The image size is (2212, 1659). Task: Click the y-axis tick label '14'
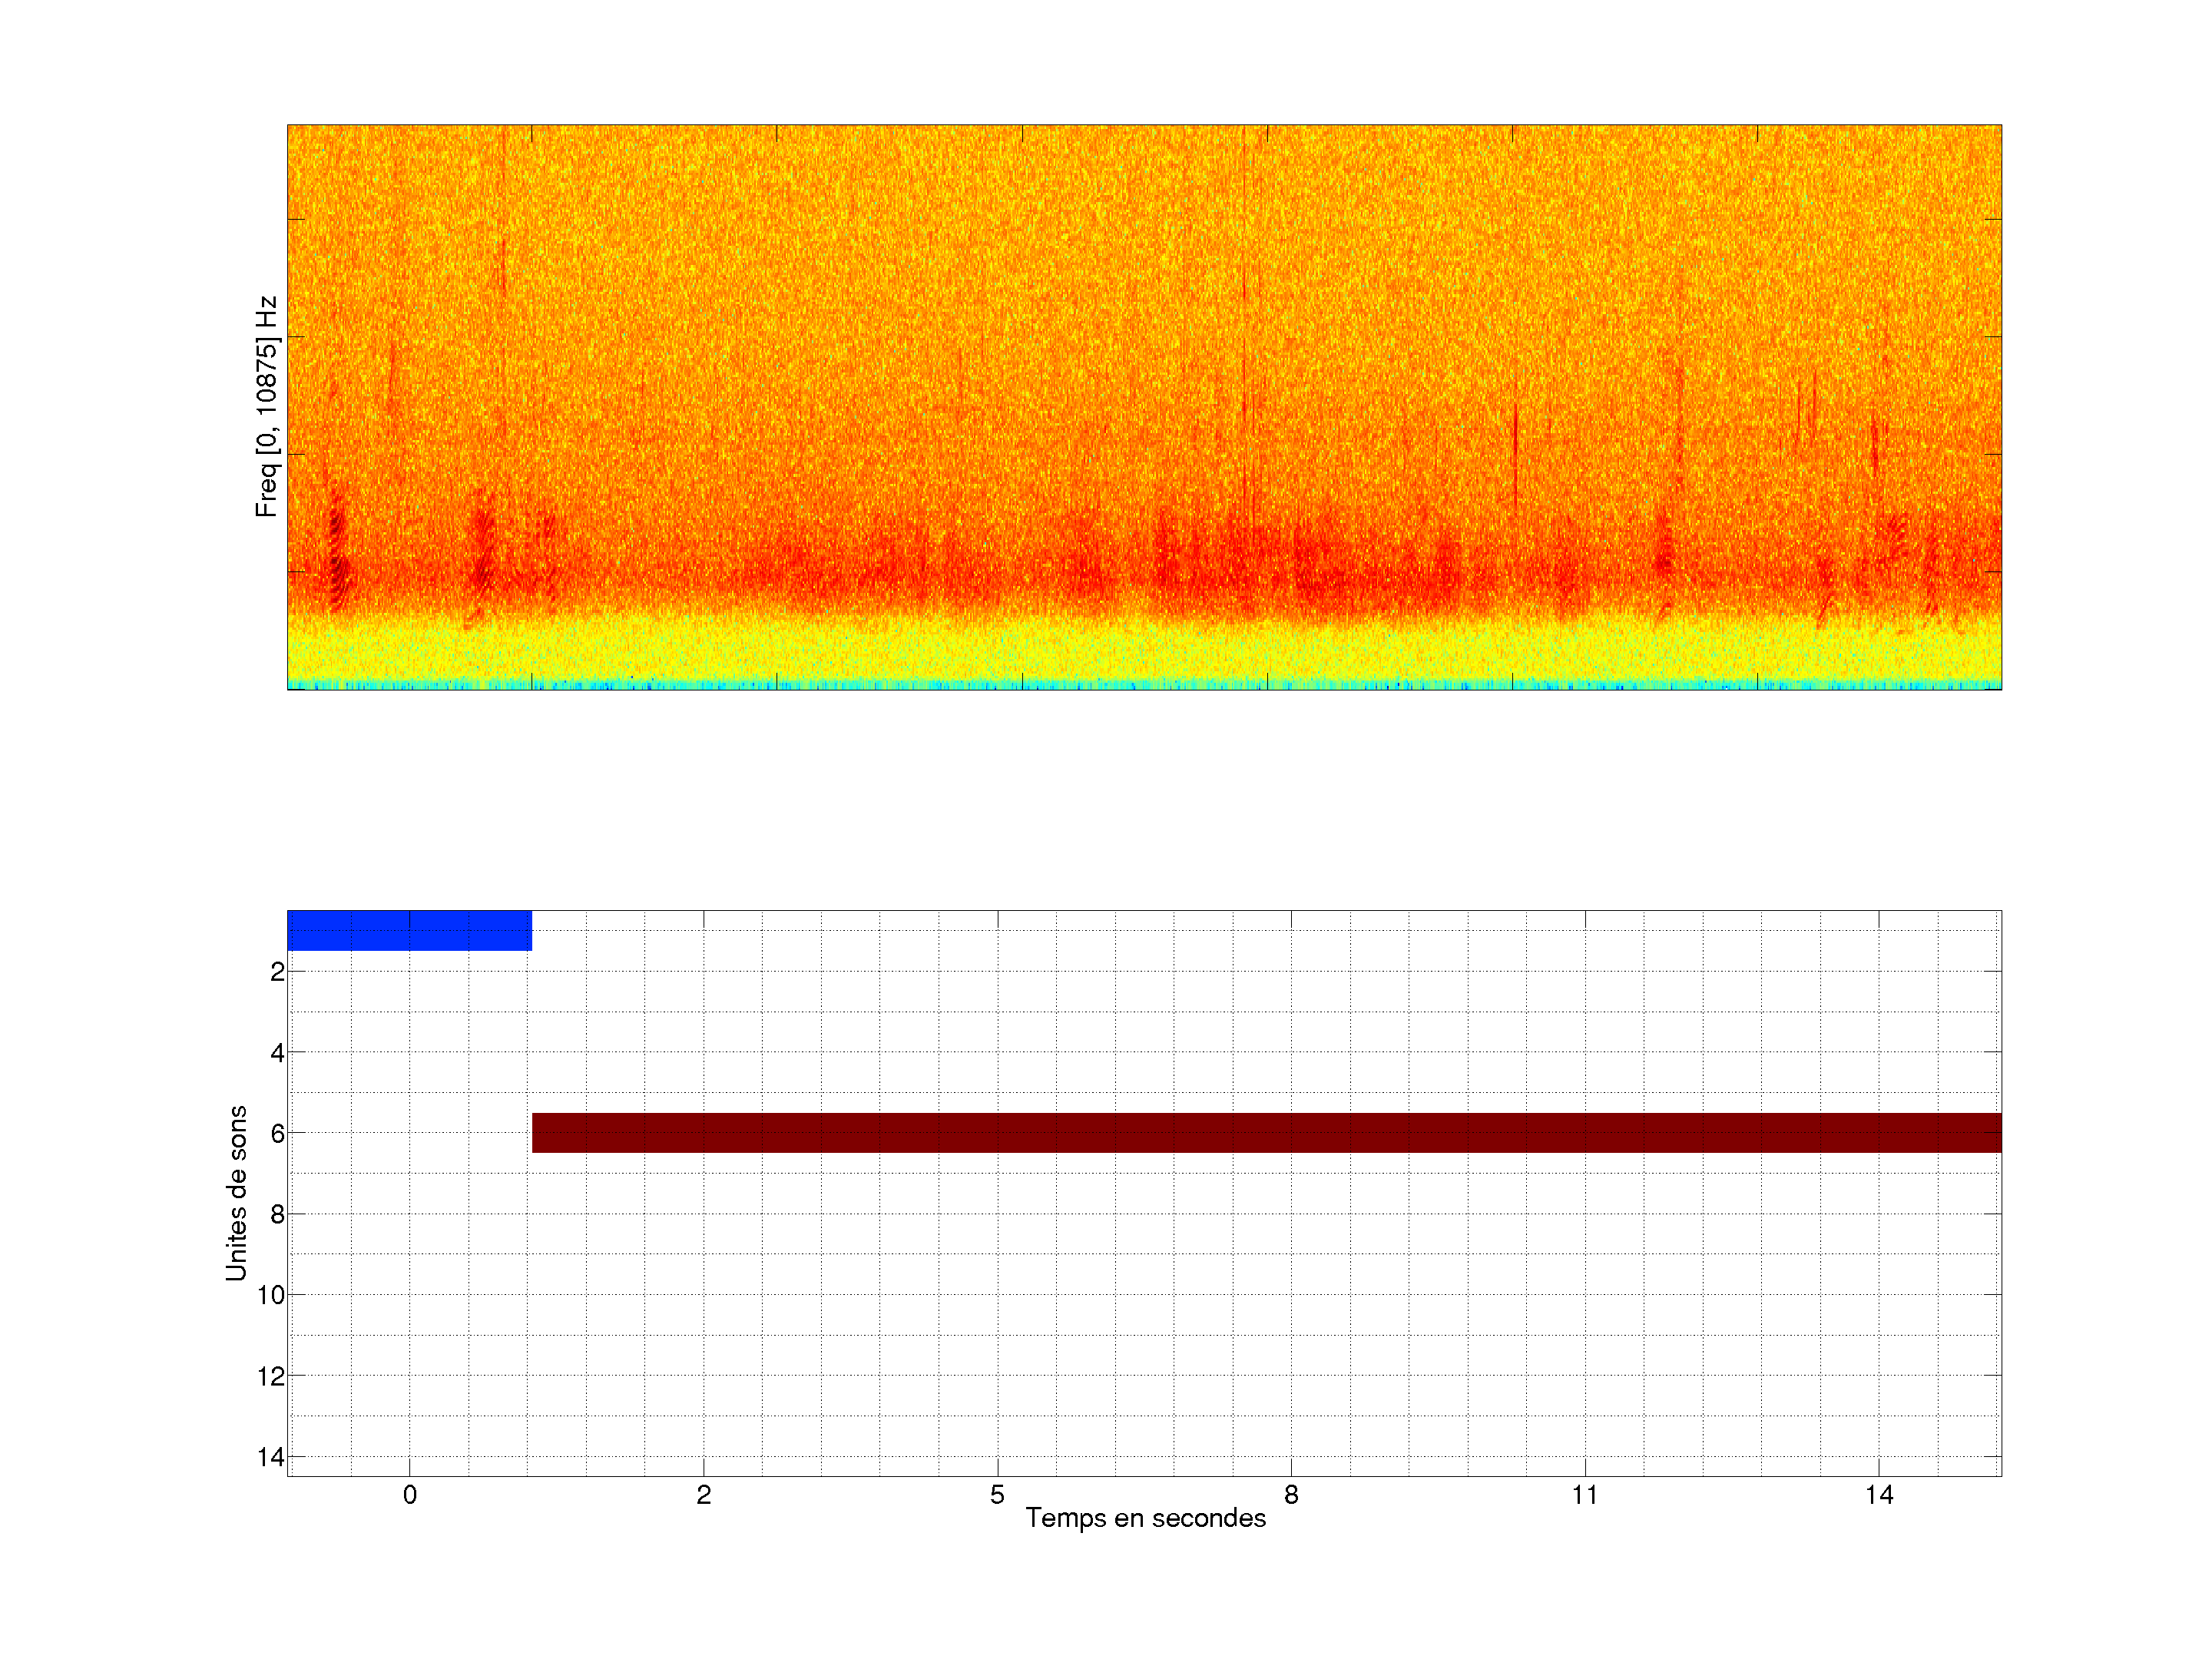coord(271,1457)
